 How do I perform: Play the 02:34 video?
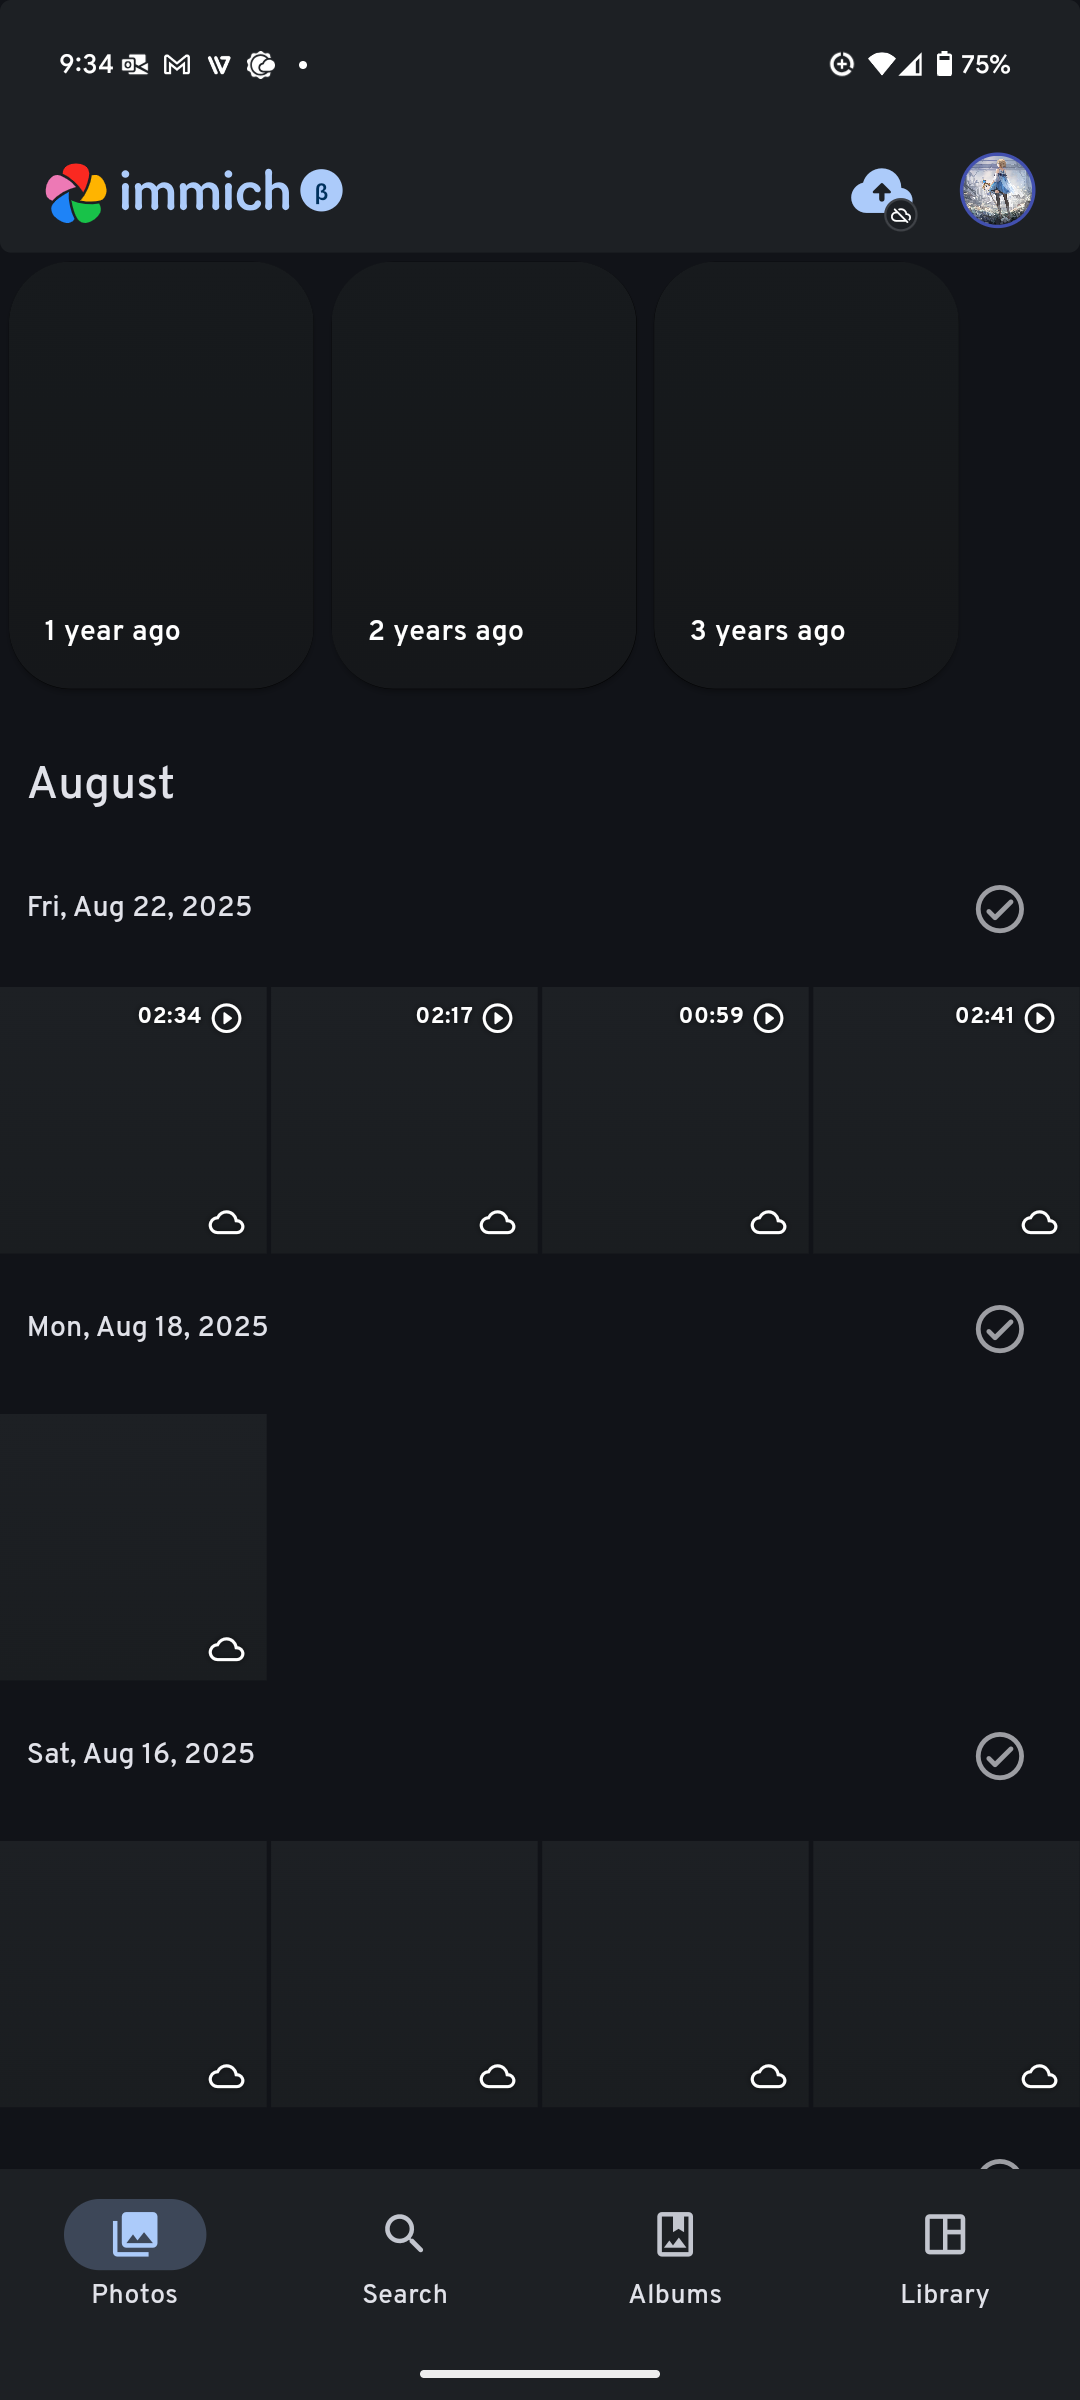coord(133,1120)
